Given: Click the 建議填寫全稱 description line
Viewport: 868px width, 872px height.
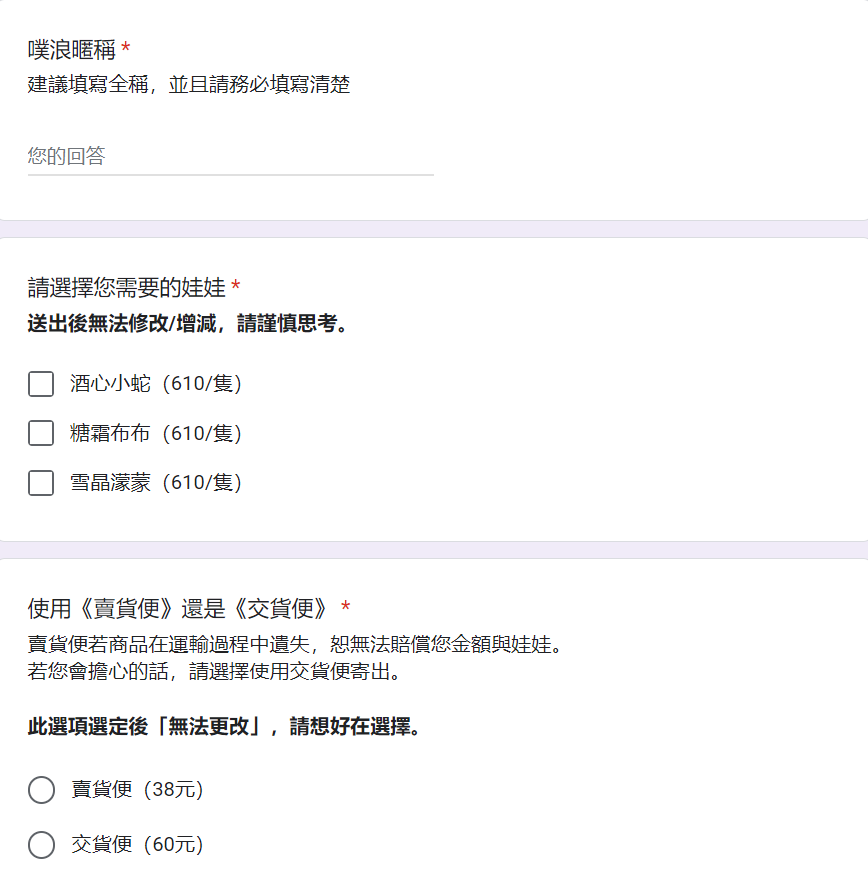Looking at the screenshot, I should tap(189, 85).
